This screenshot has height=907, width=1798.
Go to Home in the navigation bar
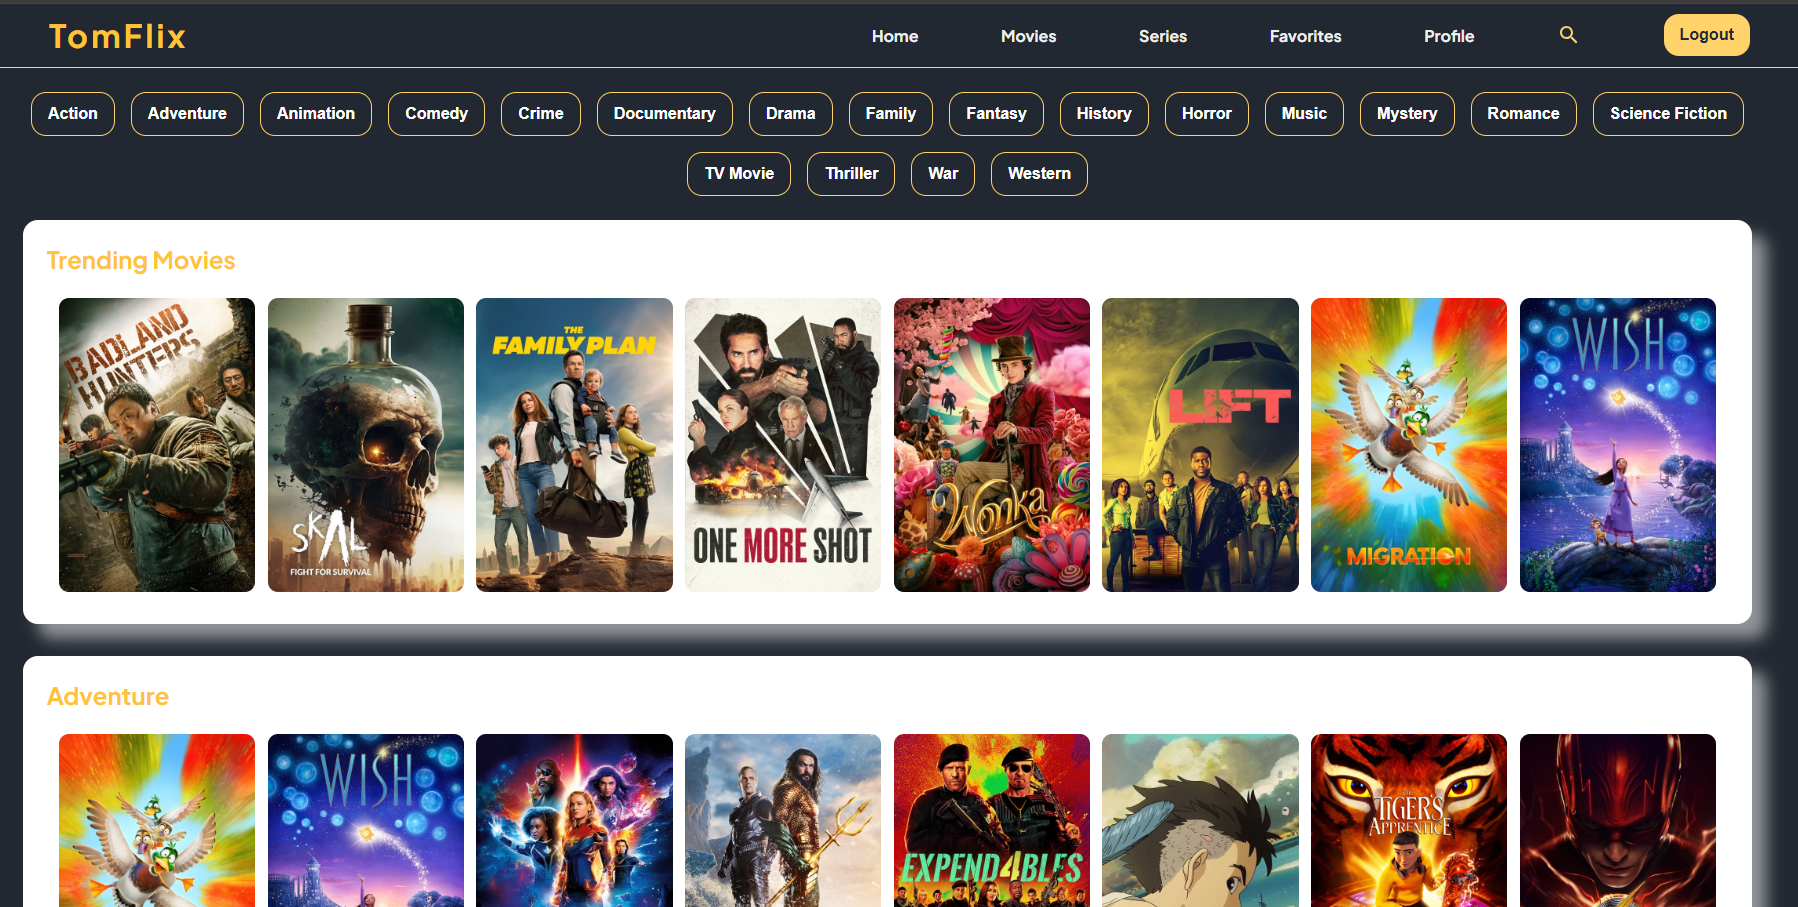pyautogui.click(x=894, y=36)
